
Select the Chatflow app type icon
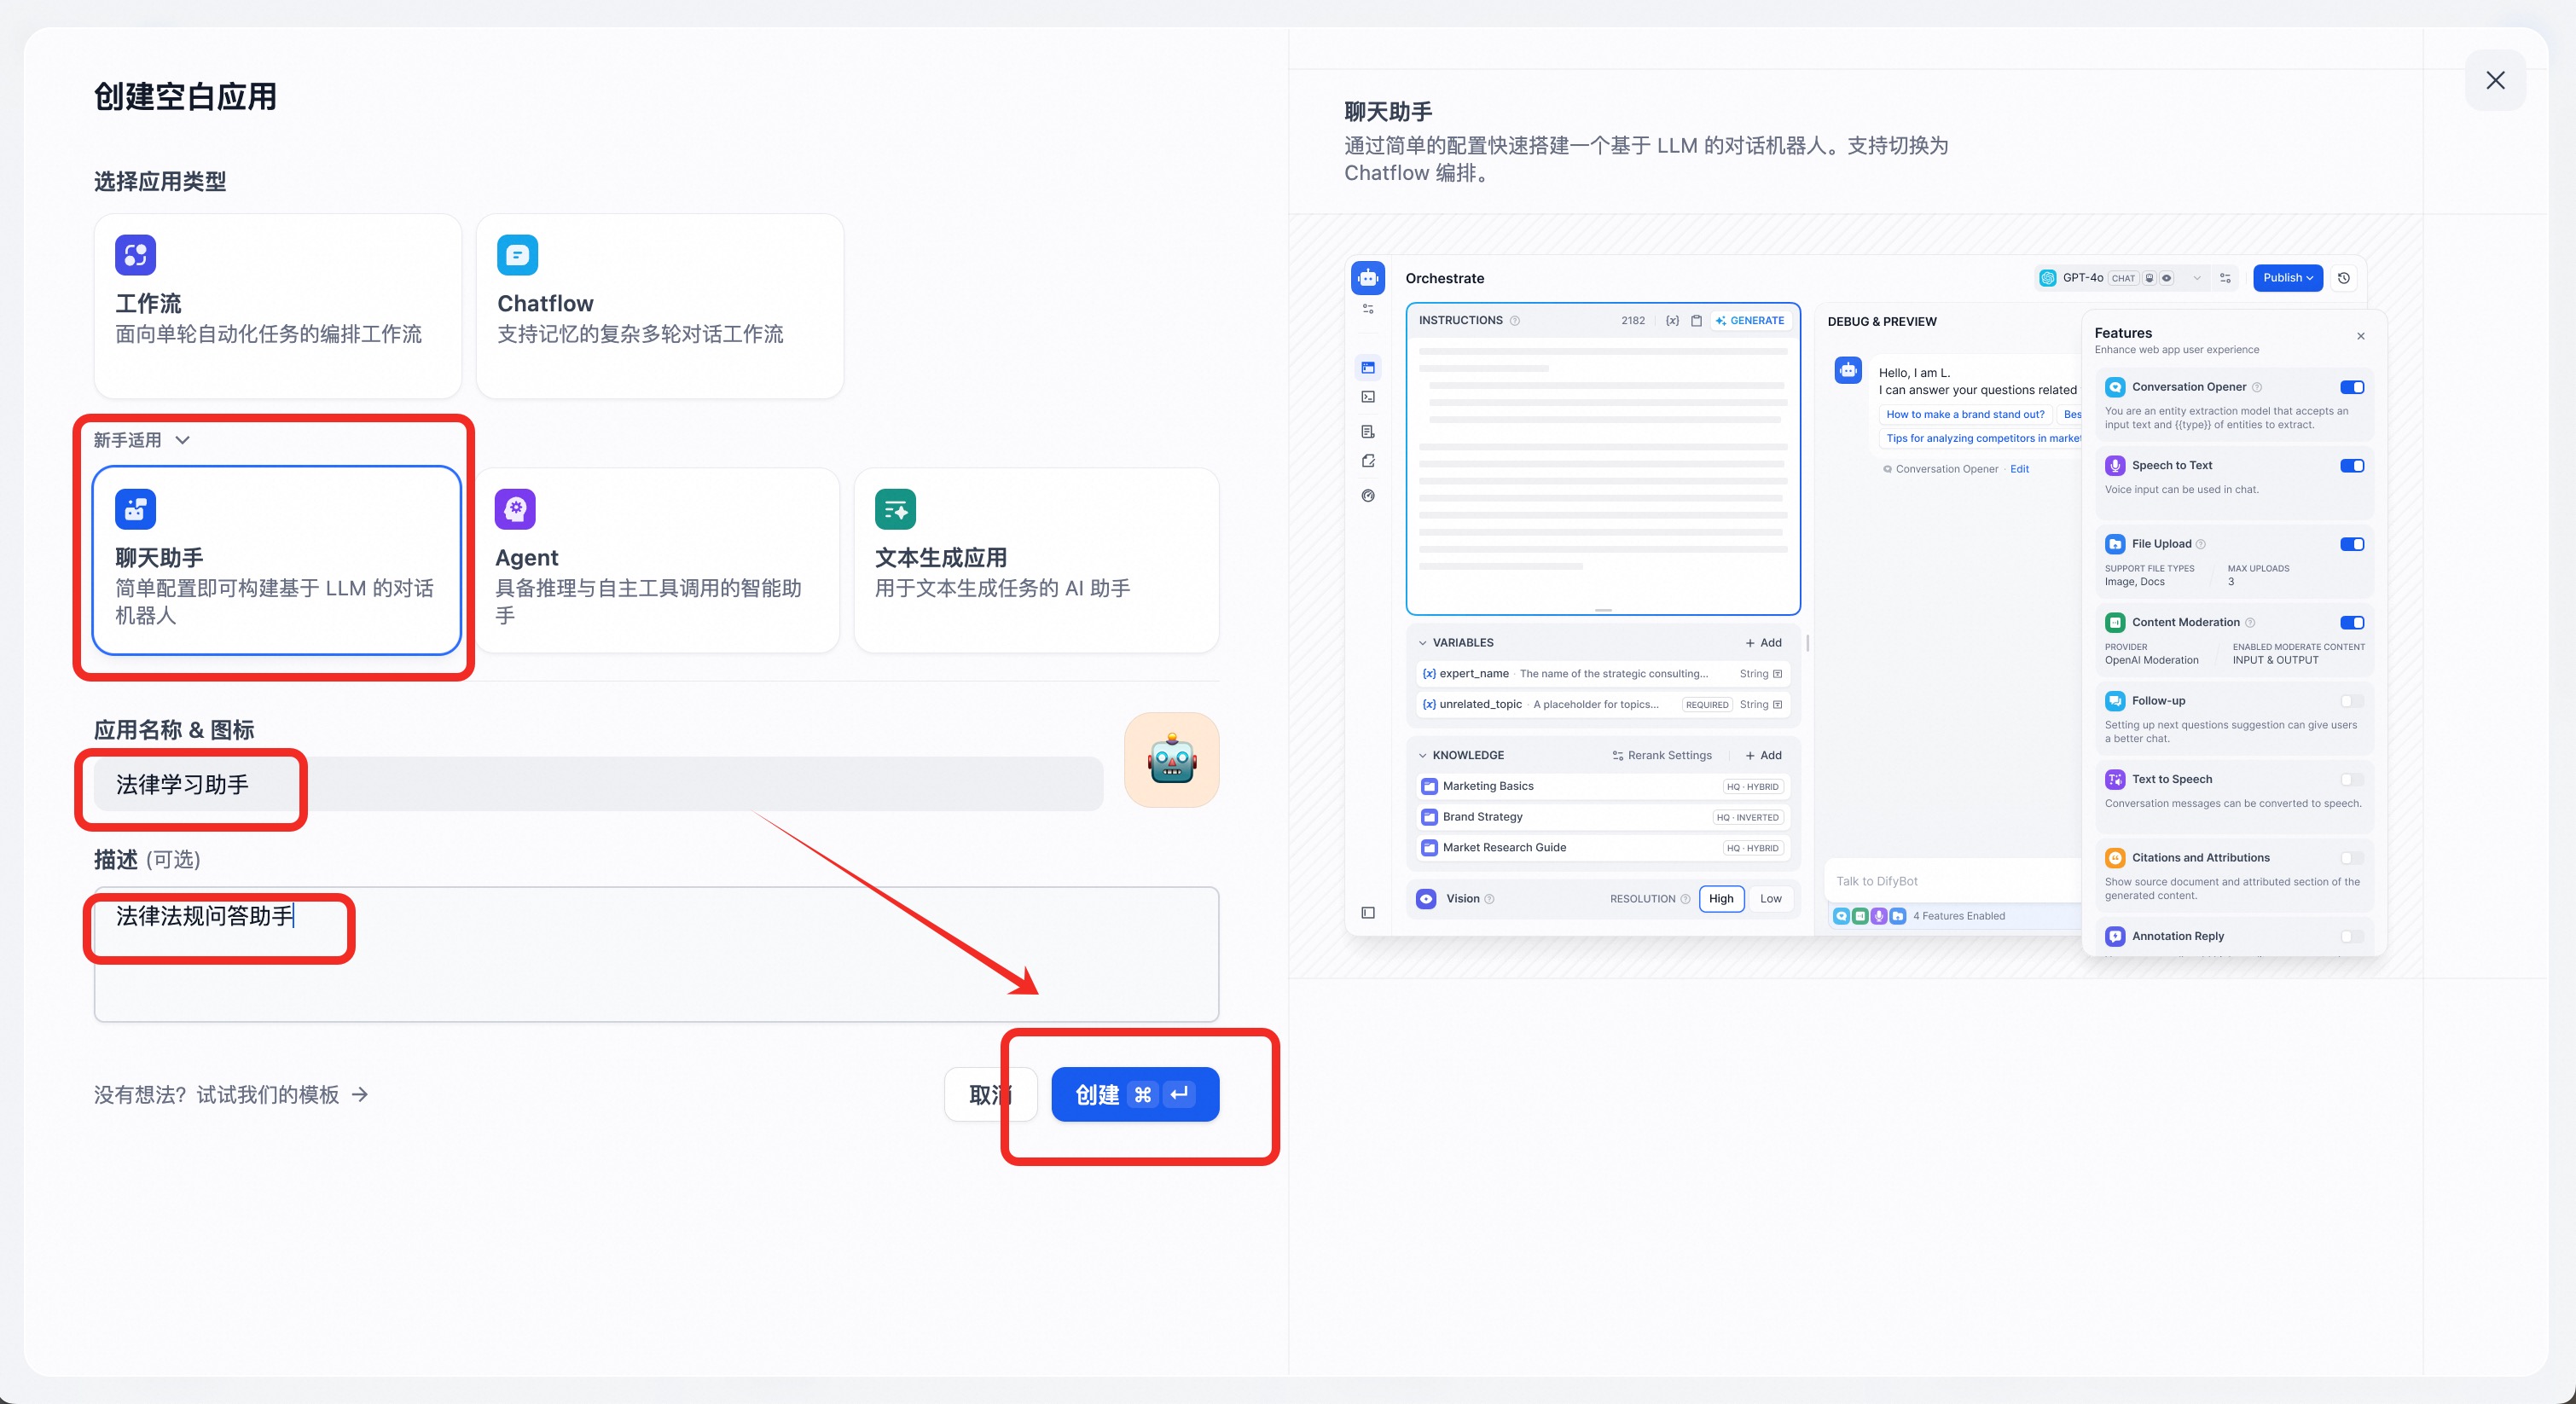click(517, 255)
